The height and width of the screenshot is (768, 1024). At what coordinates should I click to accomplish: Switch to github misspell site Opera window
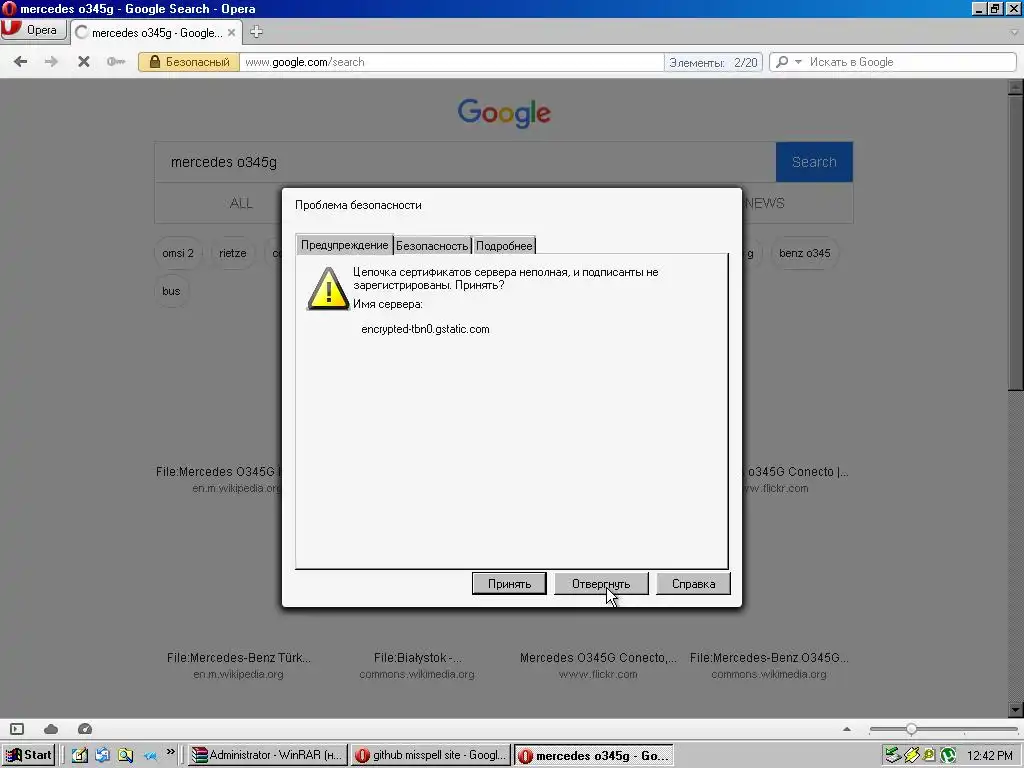(x=430, y=756)
